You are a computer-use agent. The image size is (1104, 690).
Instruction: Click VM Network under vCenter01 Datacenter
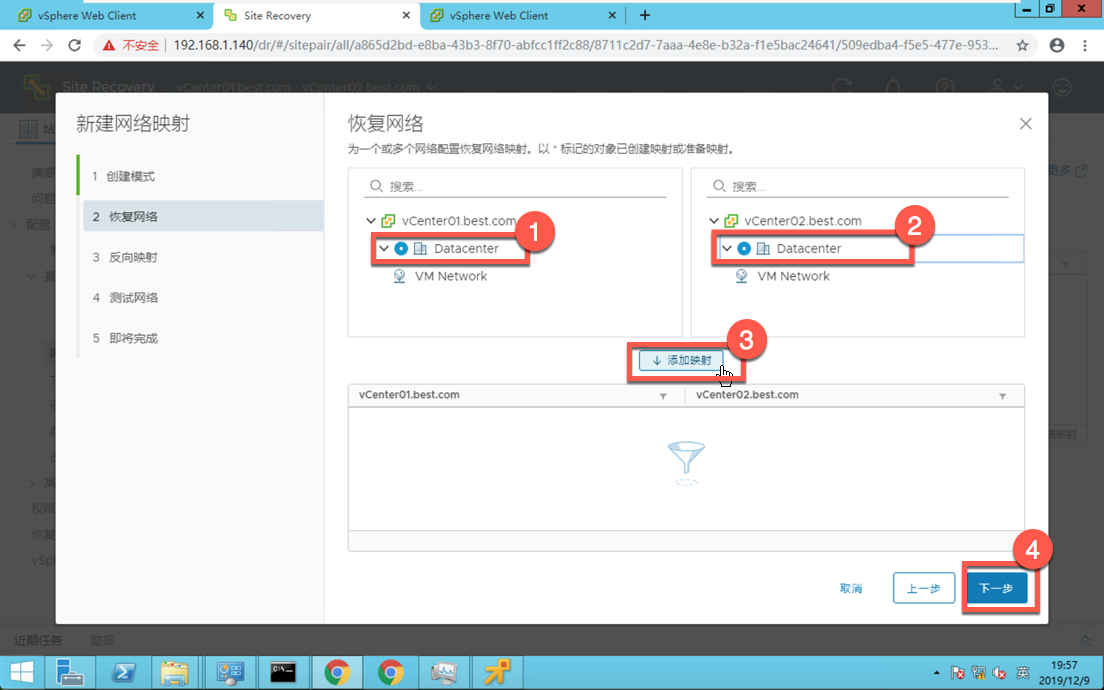451,276
